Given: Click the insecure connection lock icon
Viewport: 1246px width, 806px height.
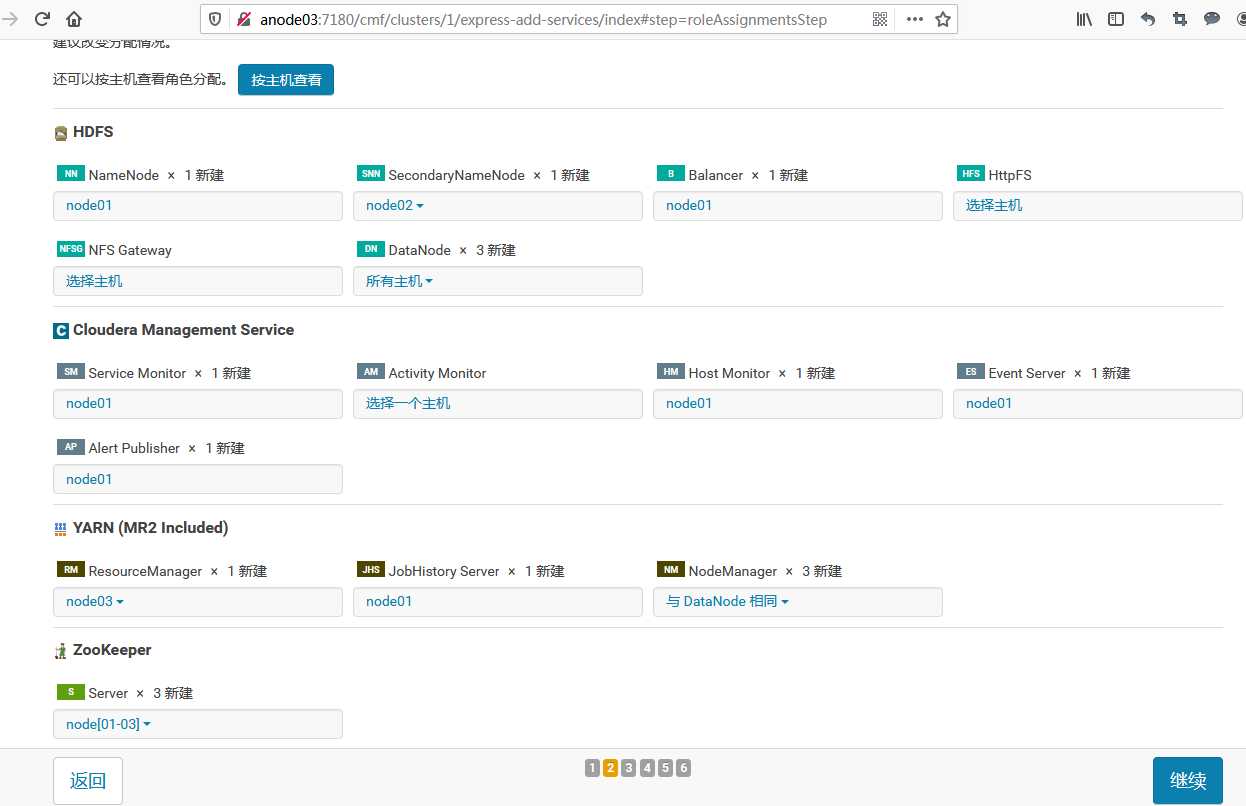Looking at the screenshot, I should pyautogui.click(x=243, y=19).
